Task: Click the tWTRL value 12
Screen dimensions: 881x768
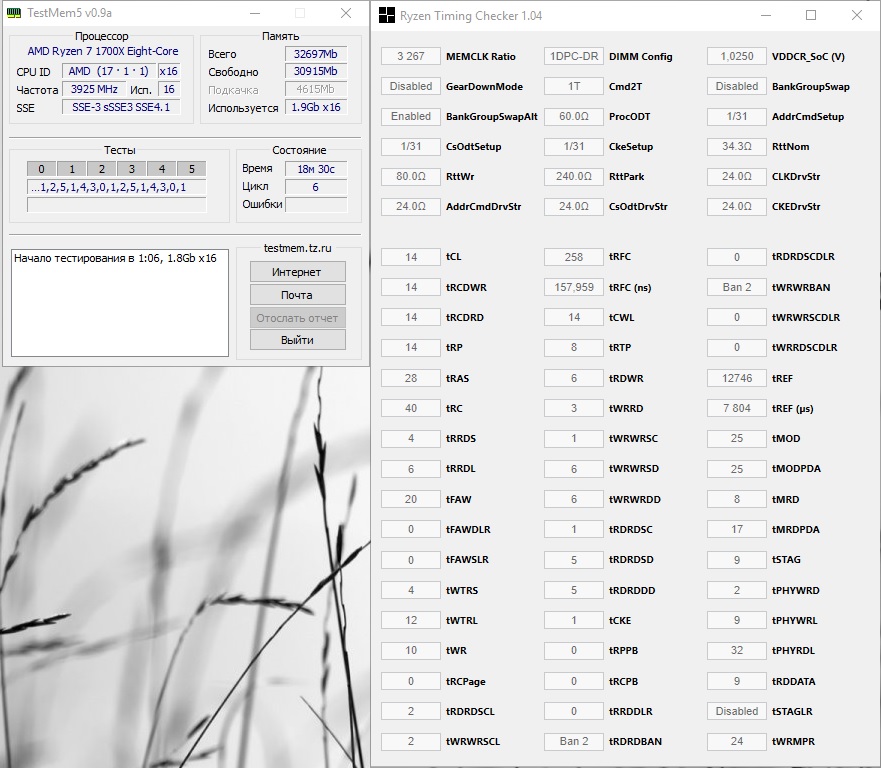Action: pos(411,620)
